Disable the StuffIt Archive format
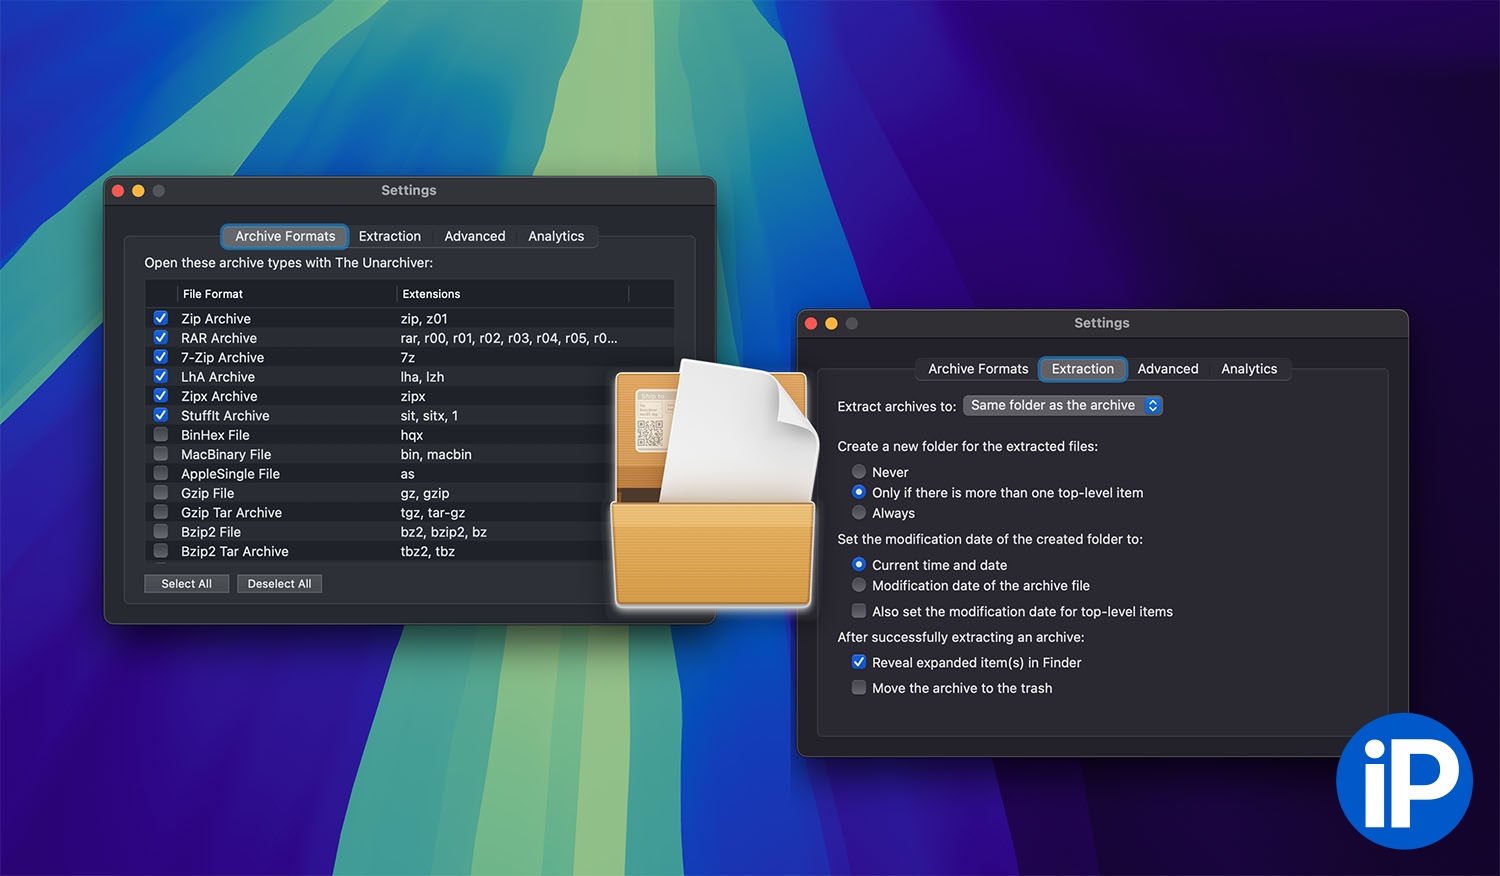Viewport: 1500px width, 876px height. pyautogui.click(x=160, y=415)
